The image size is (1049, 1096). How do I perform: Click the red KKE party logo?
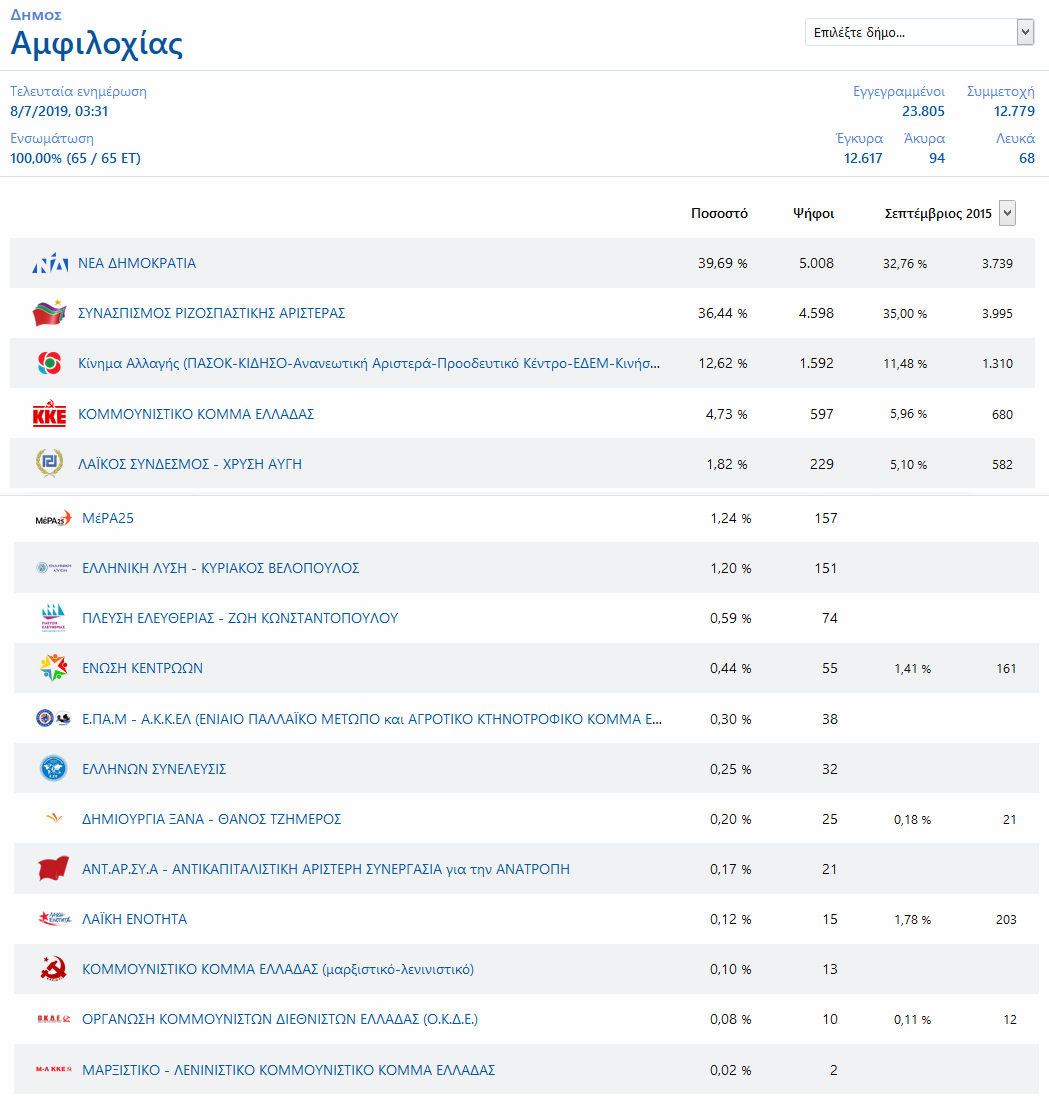pyautogui.click(x=50, y=414)
